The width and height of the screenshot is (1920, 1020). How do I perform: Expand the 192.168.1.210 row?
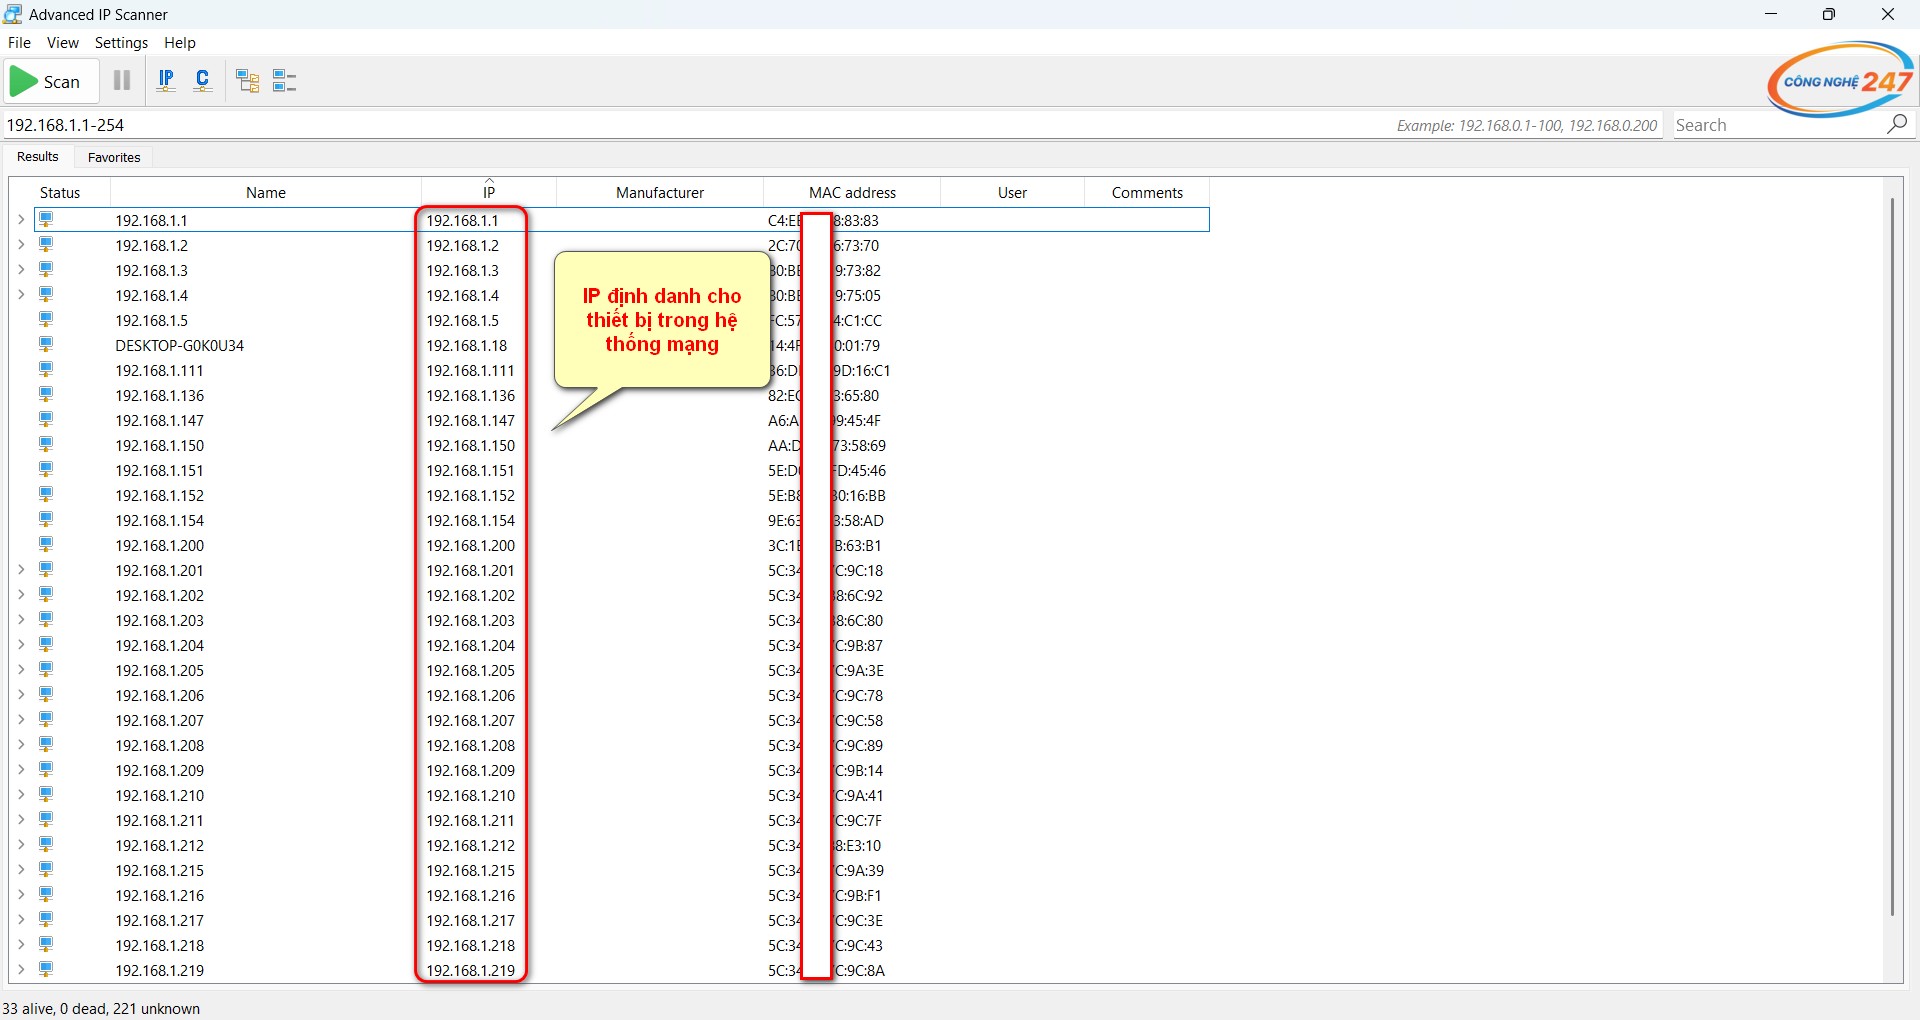21,794
